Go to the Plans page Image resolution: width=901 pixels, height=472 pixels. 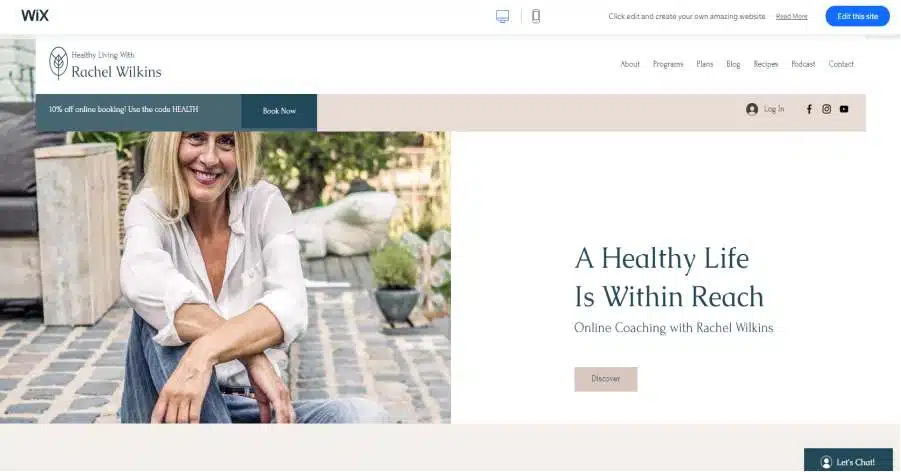tap(704, 64)
